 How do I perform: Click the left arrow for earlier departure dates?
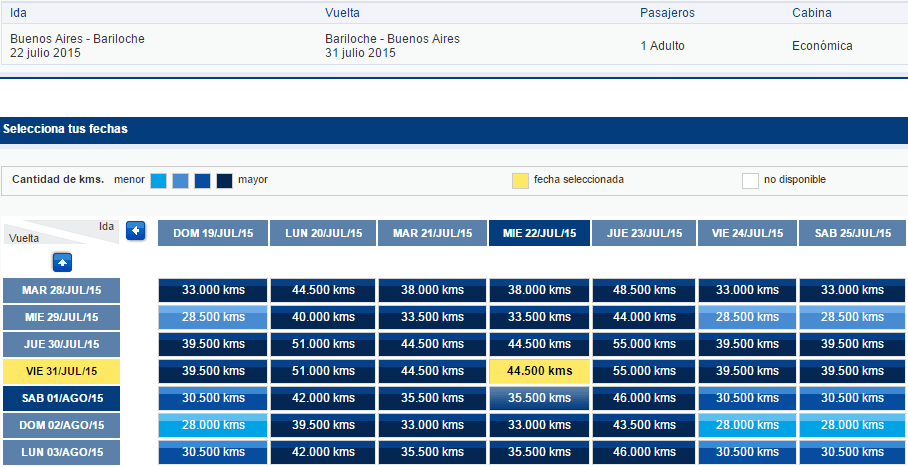tap(136, 231)
